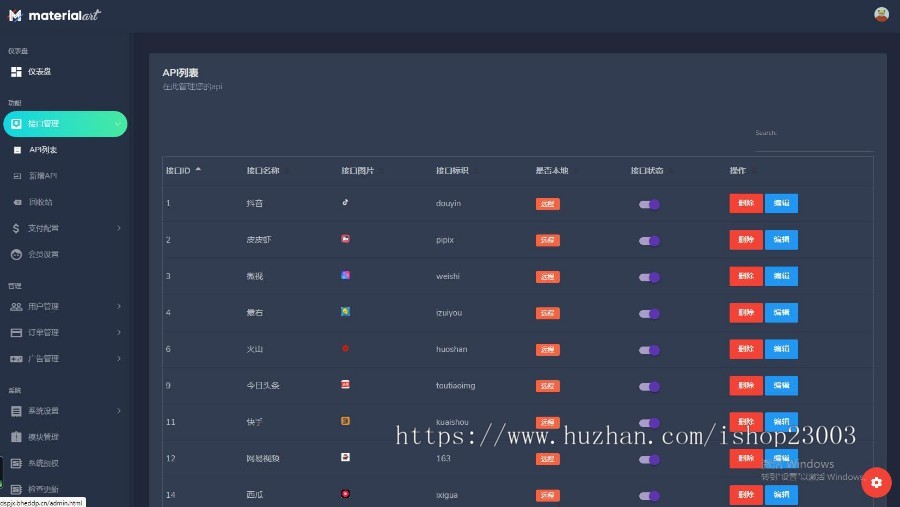The height and width of the screenshot is (507, 900).
Task: Sort by 接口ID column arrow
Action: (198, 170)
